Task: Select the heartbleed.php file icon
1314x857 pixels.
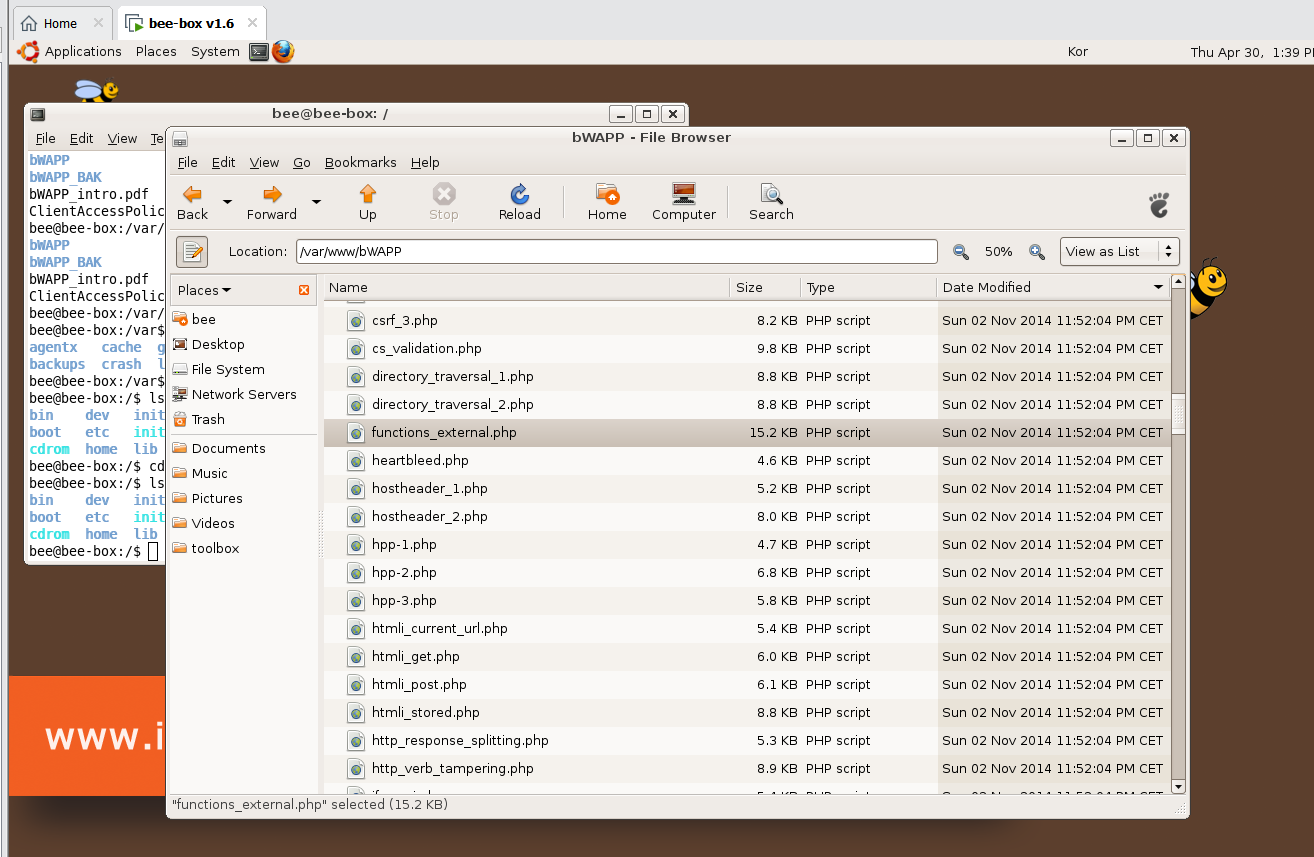Action: coord(356,460)
